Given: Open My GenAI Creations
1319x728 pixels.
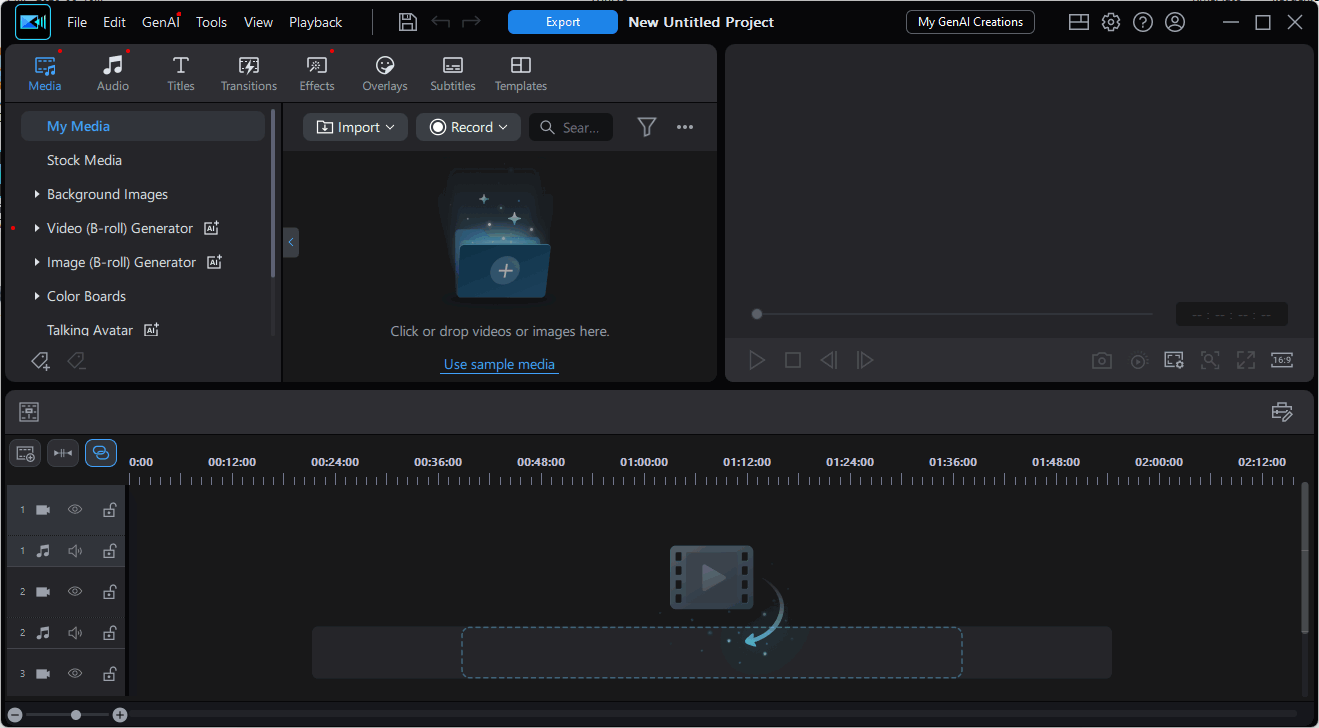Looking at the screenshot, I should click(x=970, y=22).
